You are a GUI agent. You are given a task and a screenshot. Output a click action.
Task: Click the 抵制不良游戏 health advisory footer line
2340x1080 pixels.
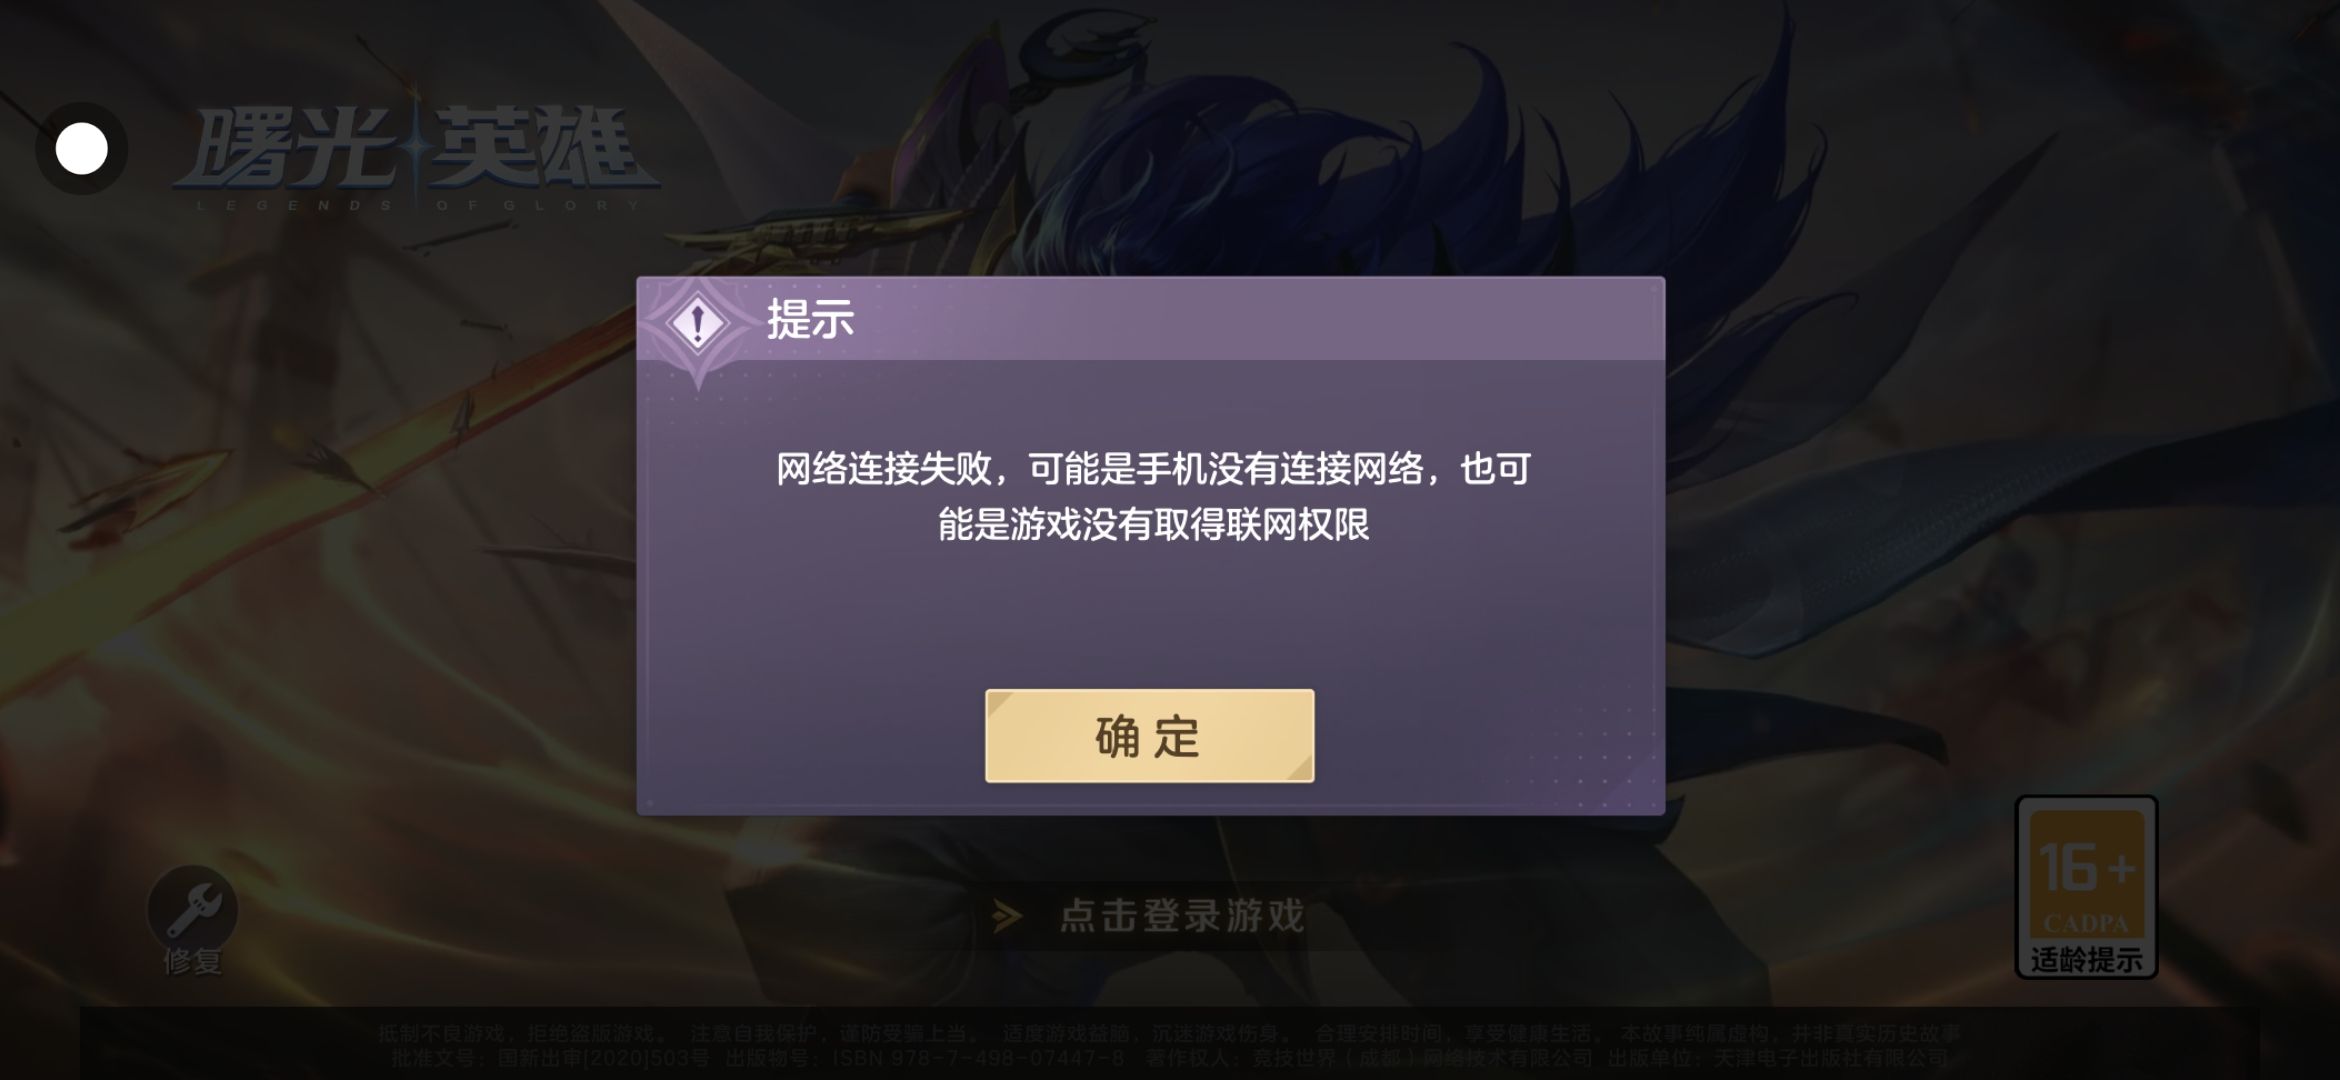[x=1168, y=1033]
